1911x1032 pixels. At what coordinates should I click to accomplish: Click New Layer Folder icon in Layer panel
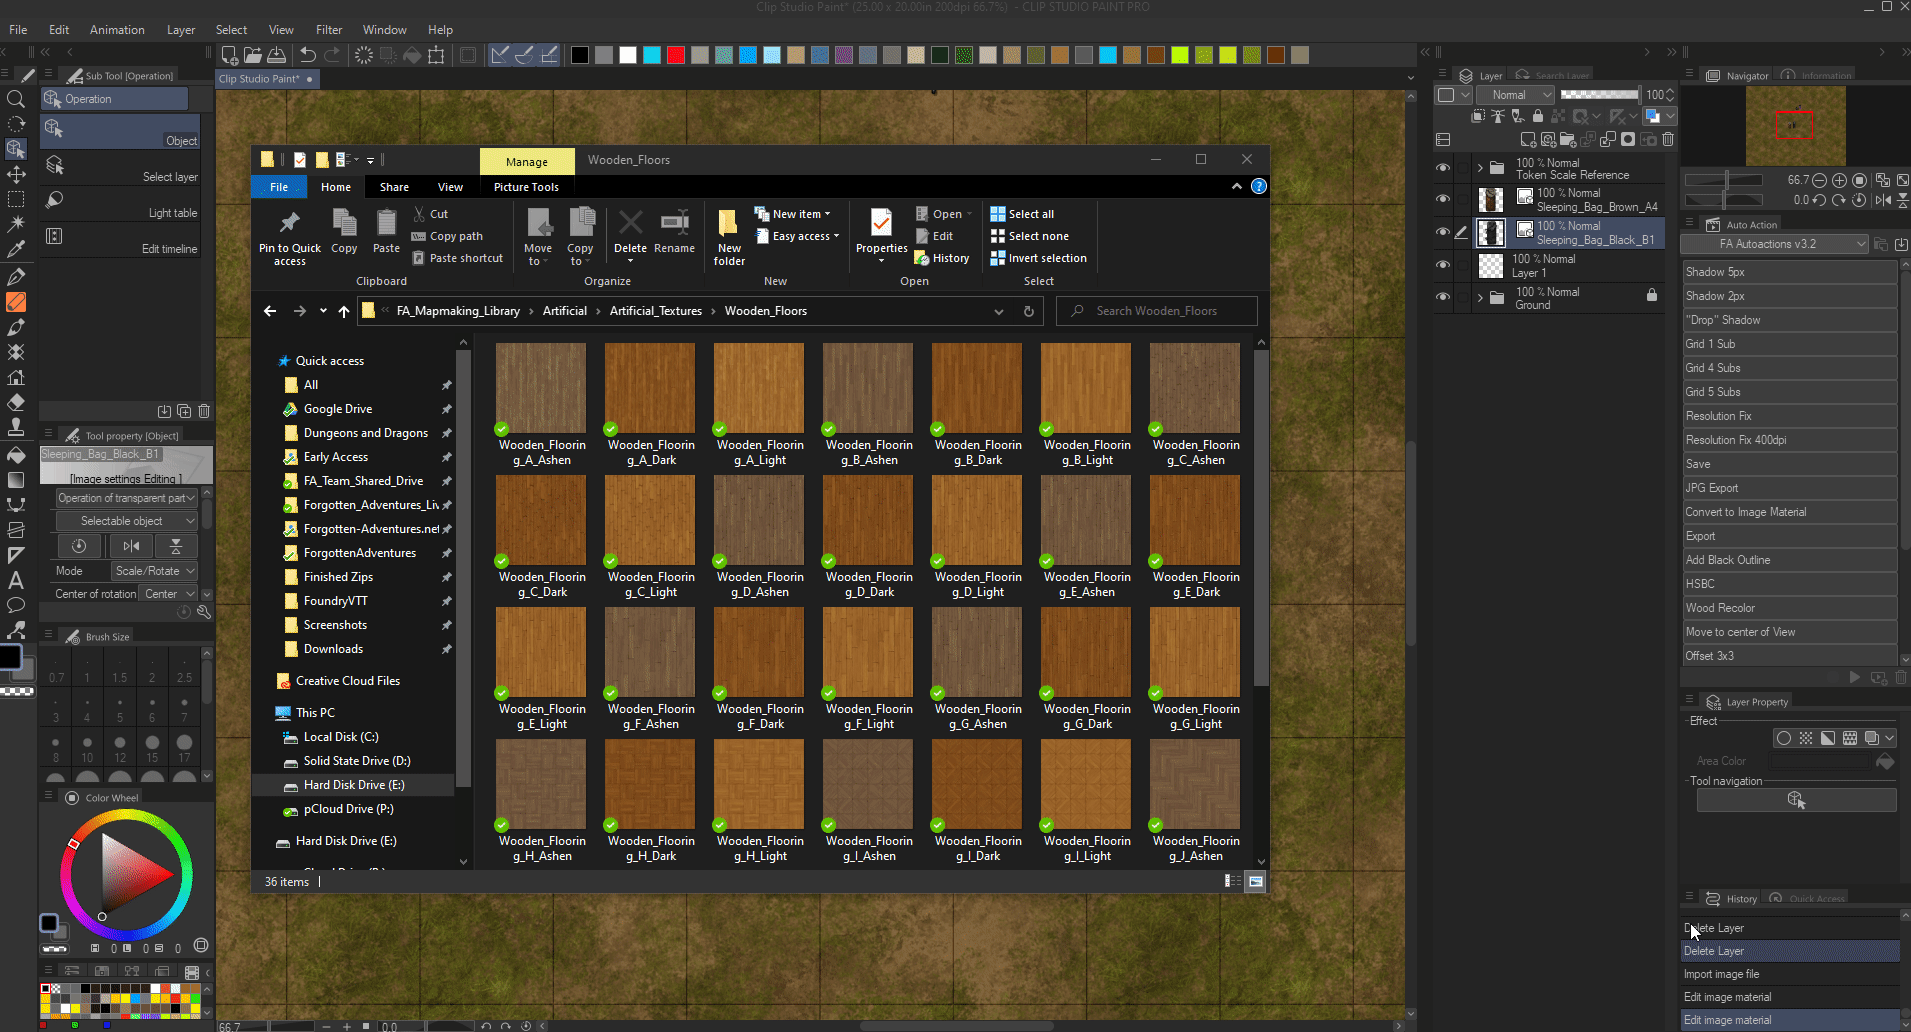pos(1567,140)
